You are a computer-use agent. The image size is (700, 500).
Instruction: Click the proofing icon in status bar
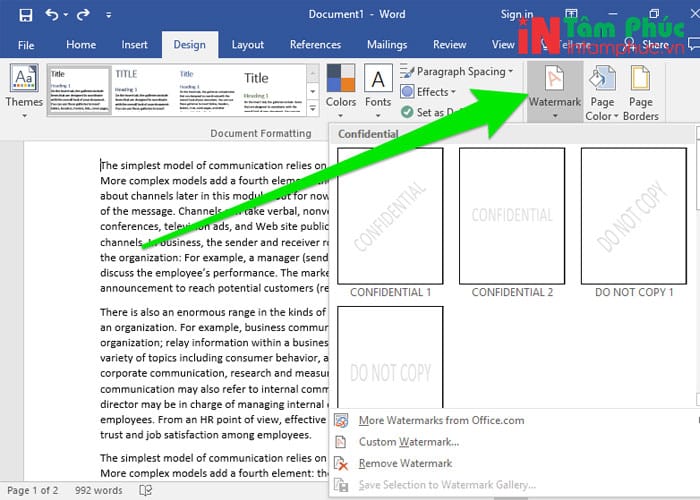[x=146, y=490]
